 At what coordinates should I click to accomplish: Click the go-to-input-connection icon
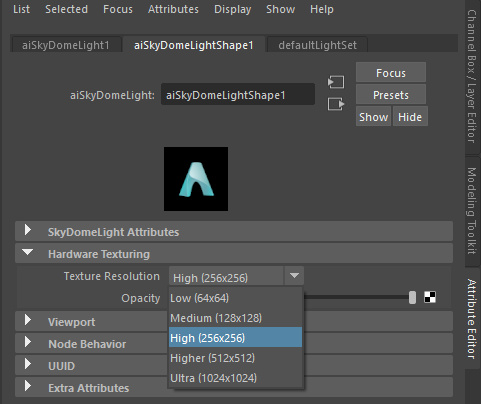coord(336,82)
